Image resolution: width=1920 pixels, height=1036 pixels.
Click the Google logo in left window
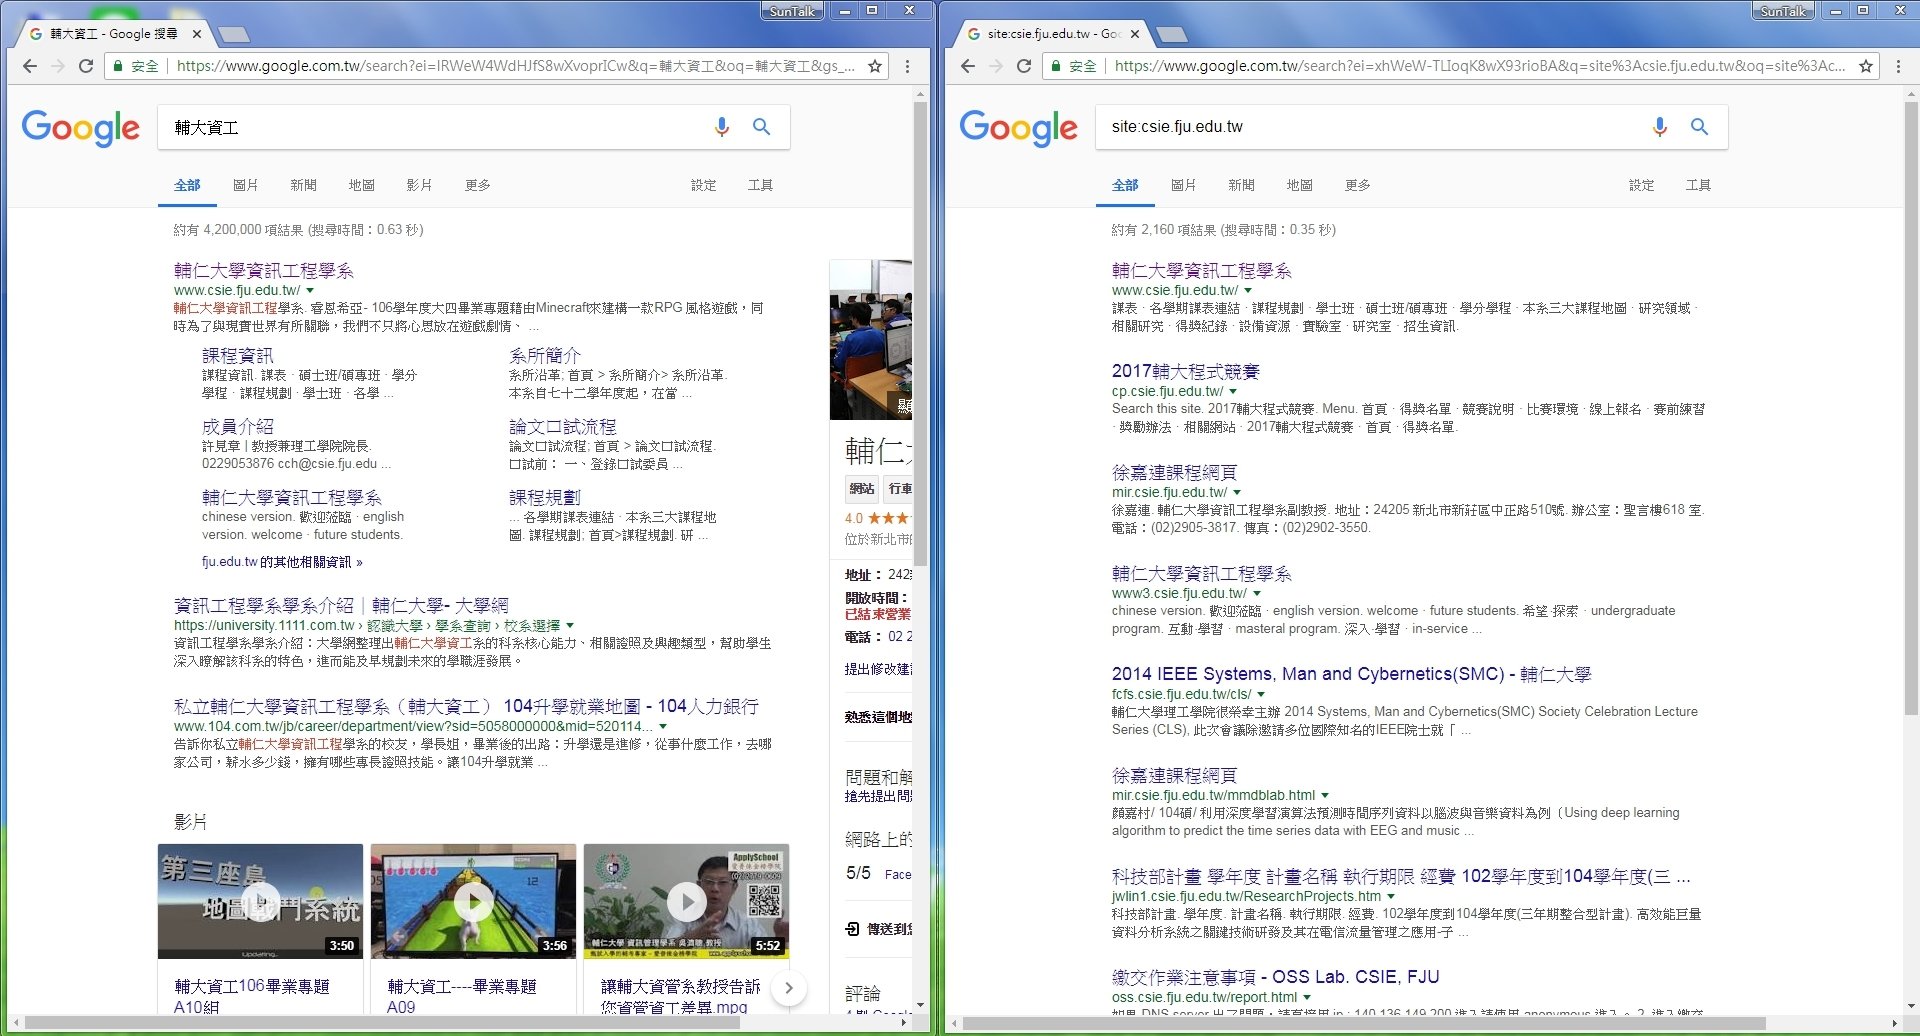(81, 128)
